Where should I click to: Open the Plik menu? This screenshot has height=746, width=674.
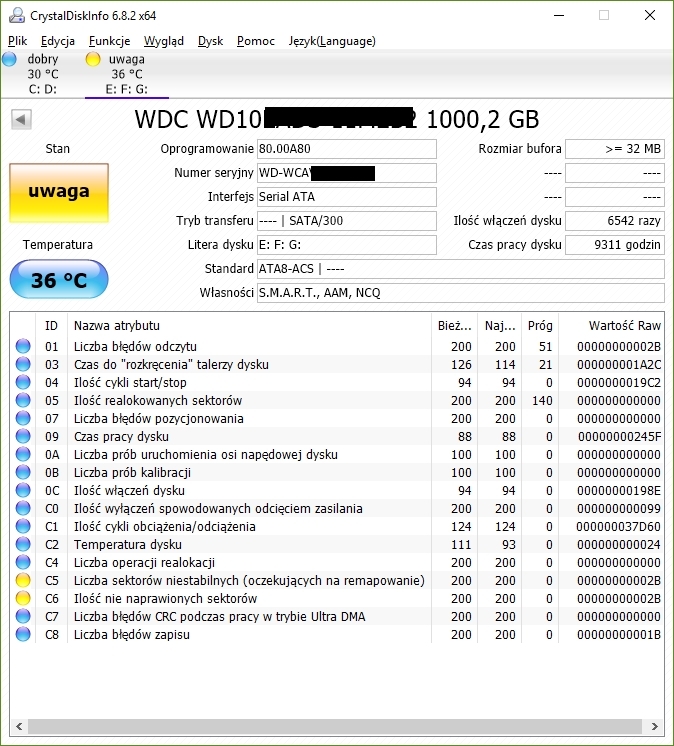[18, 41]
